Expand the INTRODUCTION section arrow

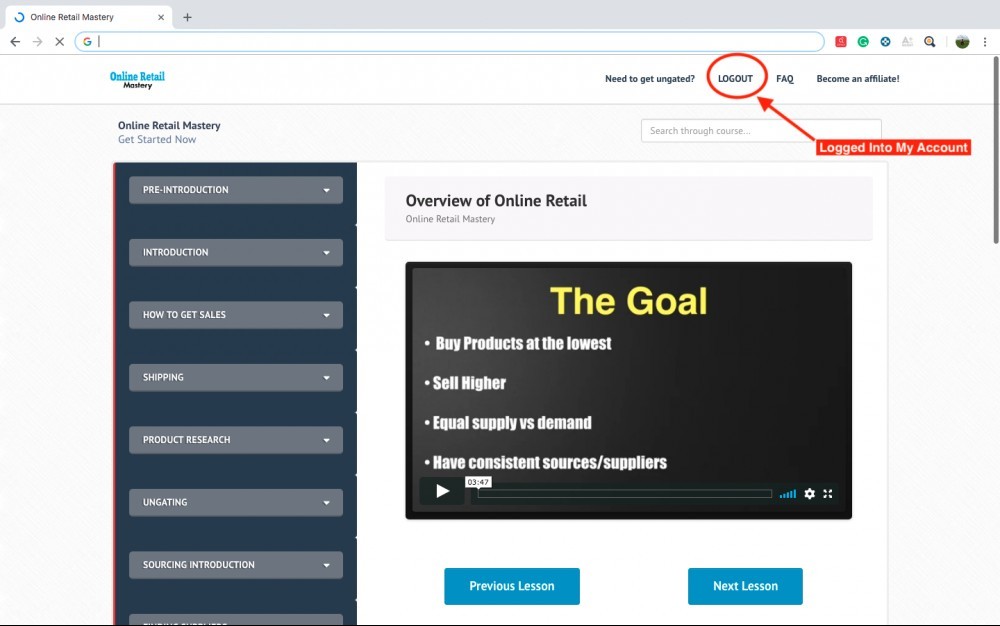[x=327, y=252]
